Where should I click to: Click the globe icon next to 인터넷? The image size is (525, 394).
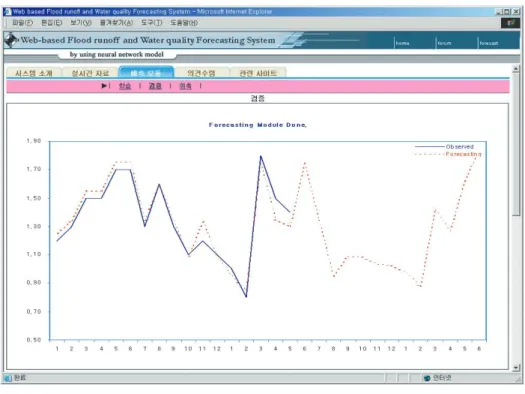(x=427, y=378)
